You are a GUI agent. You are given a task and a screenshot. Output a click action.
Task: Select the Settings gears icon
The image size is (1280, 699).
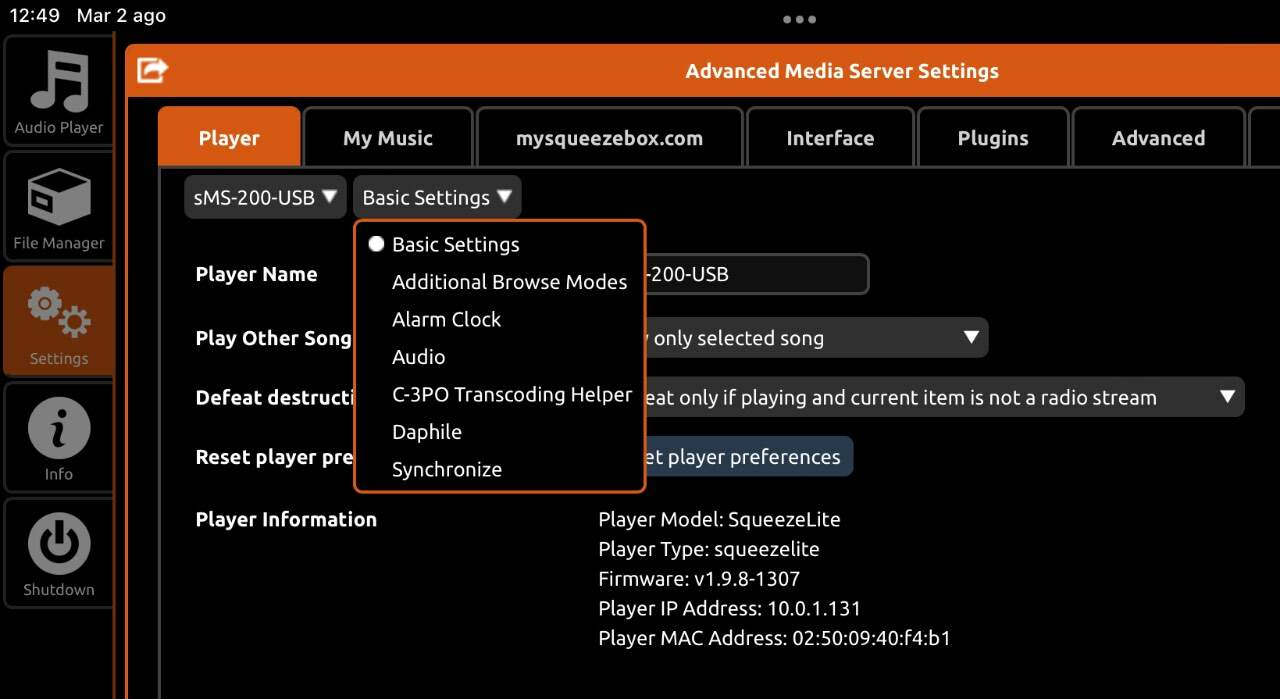click(58, 322)
